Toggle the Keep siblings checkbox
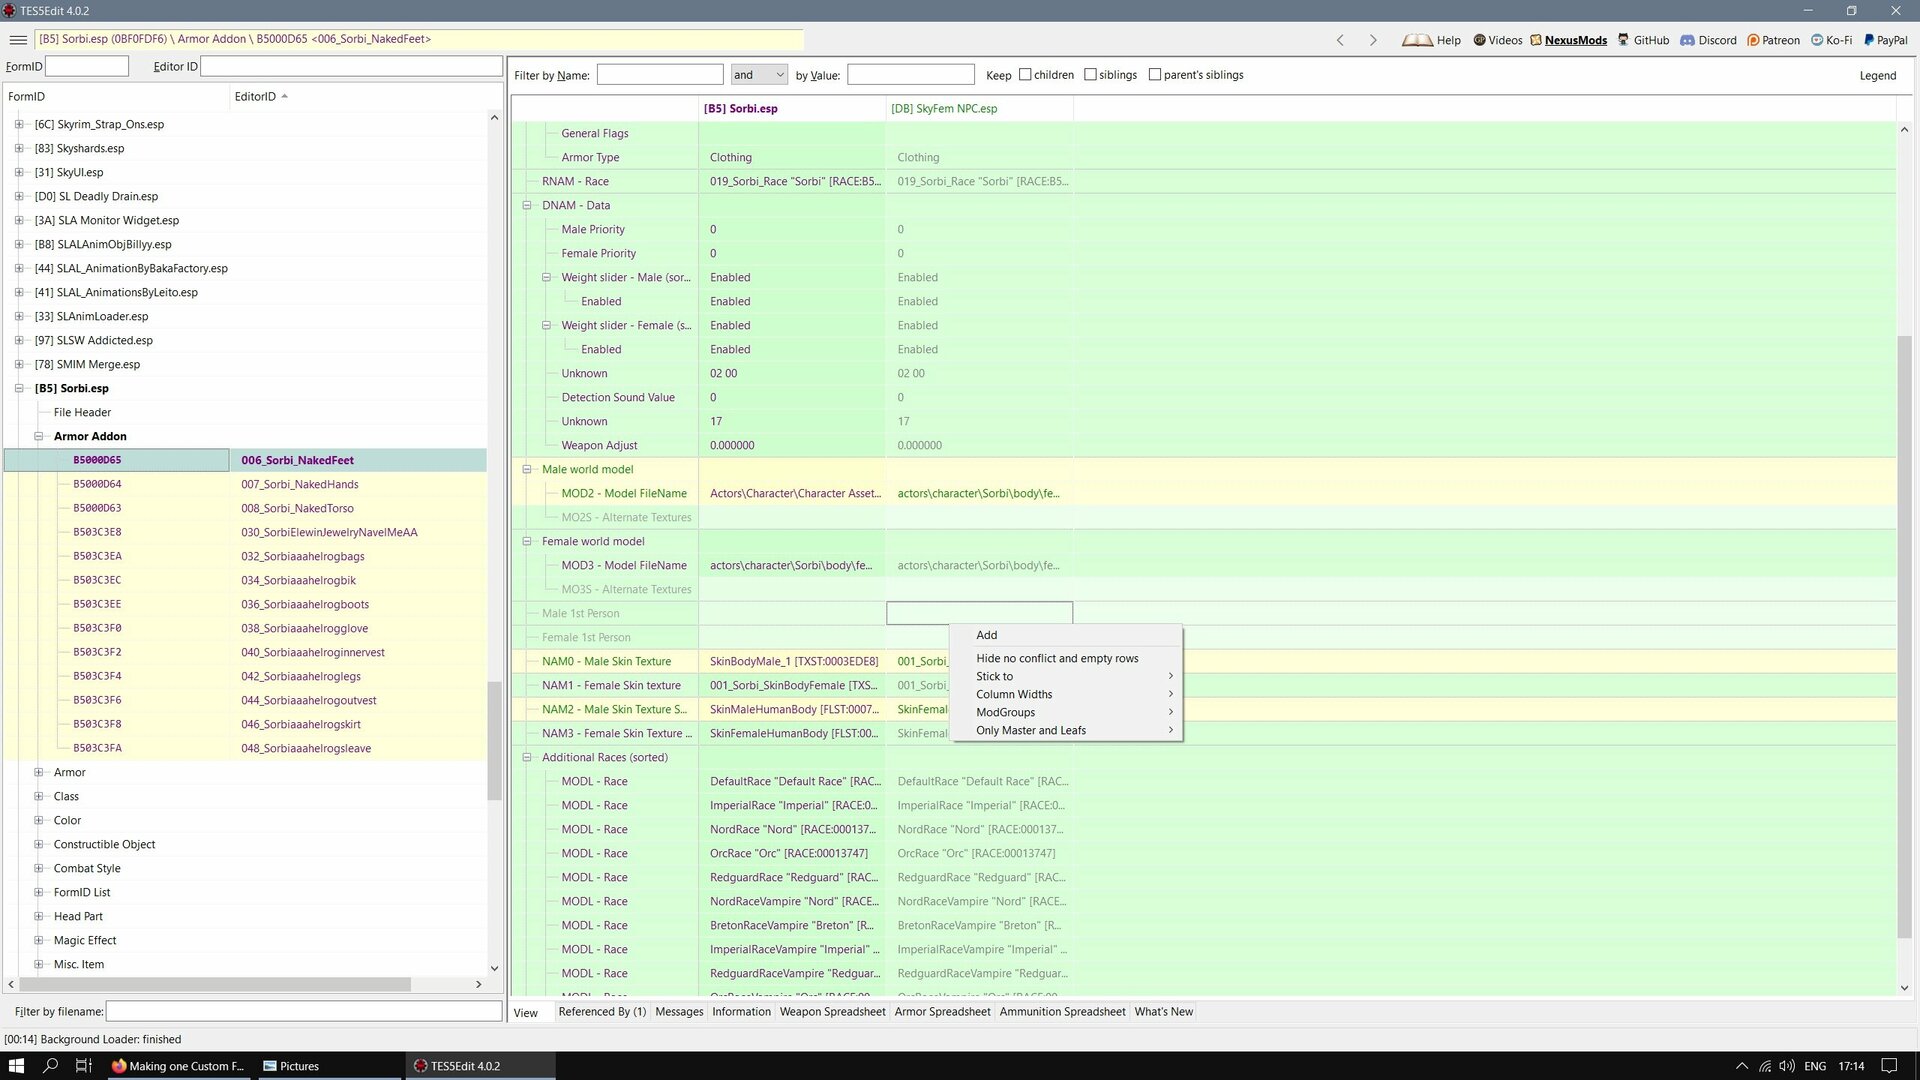Screen dimensions: 1920x1080 pyautogui.click(x=1090, y=75)
